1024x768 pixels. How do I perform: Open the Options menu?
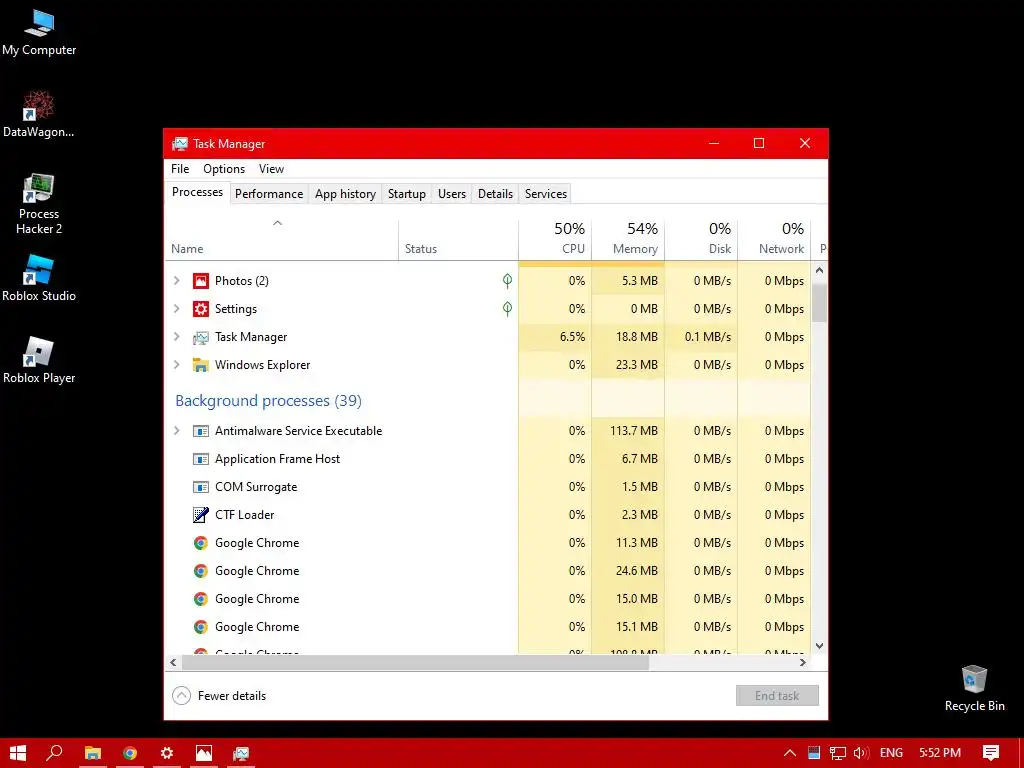click(x=224, y=168)
